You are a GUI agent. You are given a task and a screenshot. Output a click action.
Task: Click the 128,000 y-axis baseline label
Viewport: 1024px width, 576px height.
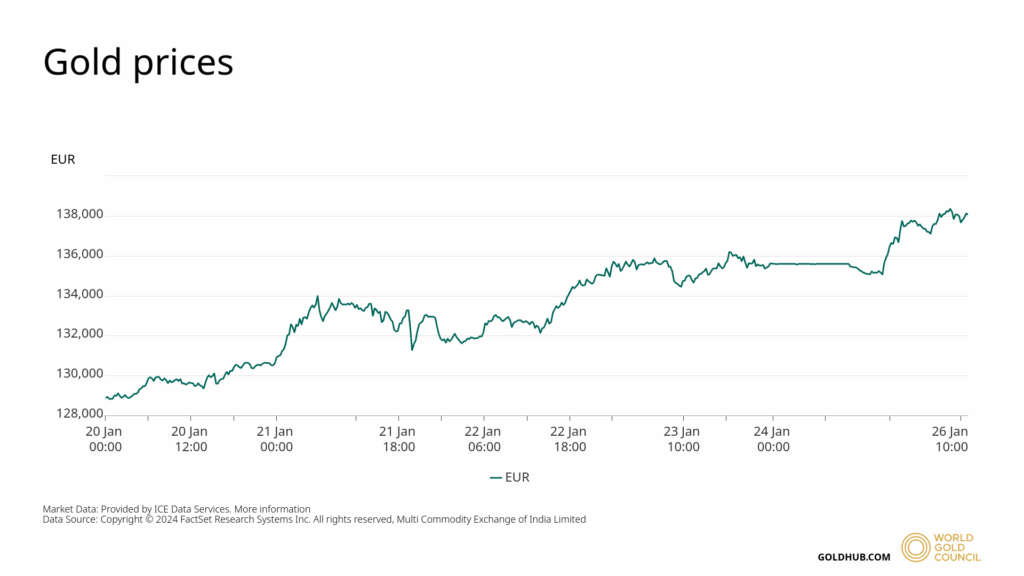point(78,413)
